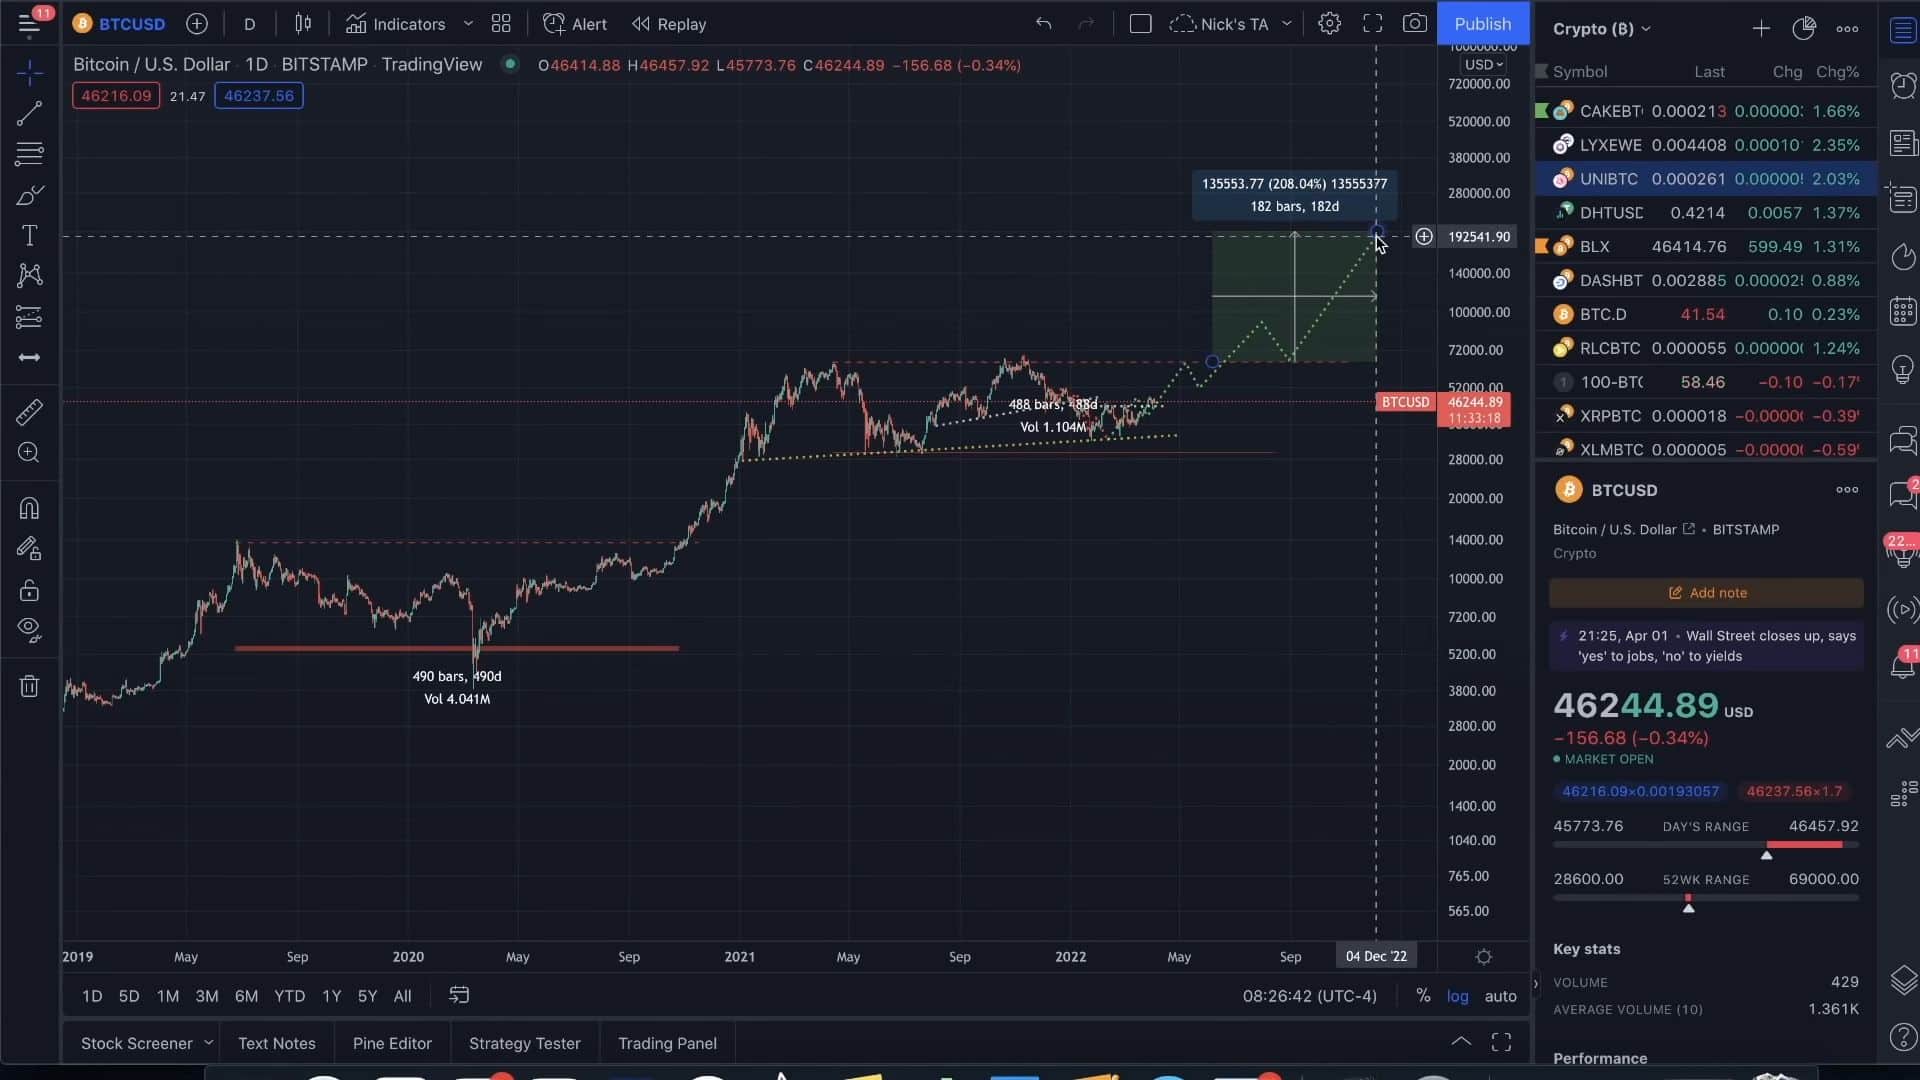Toggle percent scale mode
Screen dimensions: 1920x1080
click(x=1423, y=996)
